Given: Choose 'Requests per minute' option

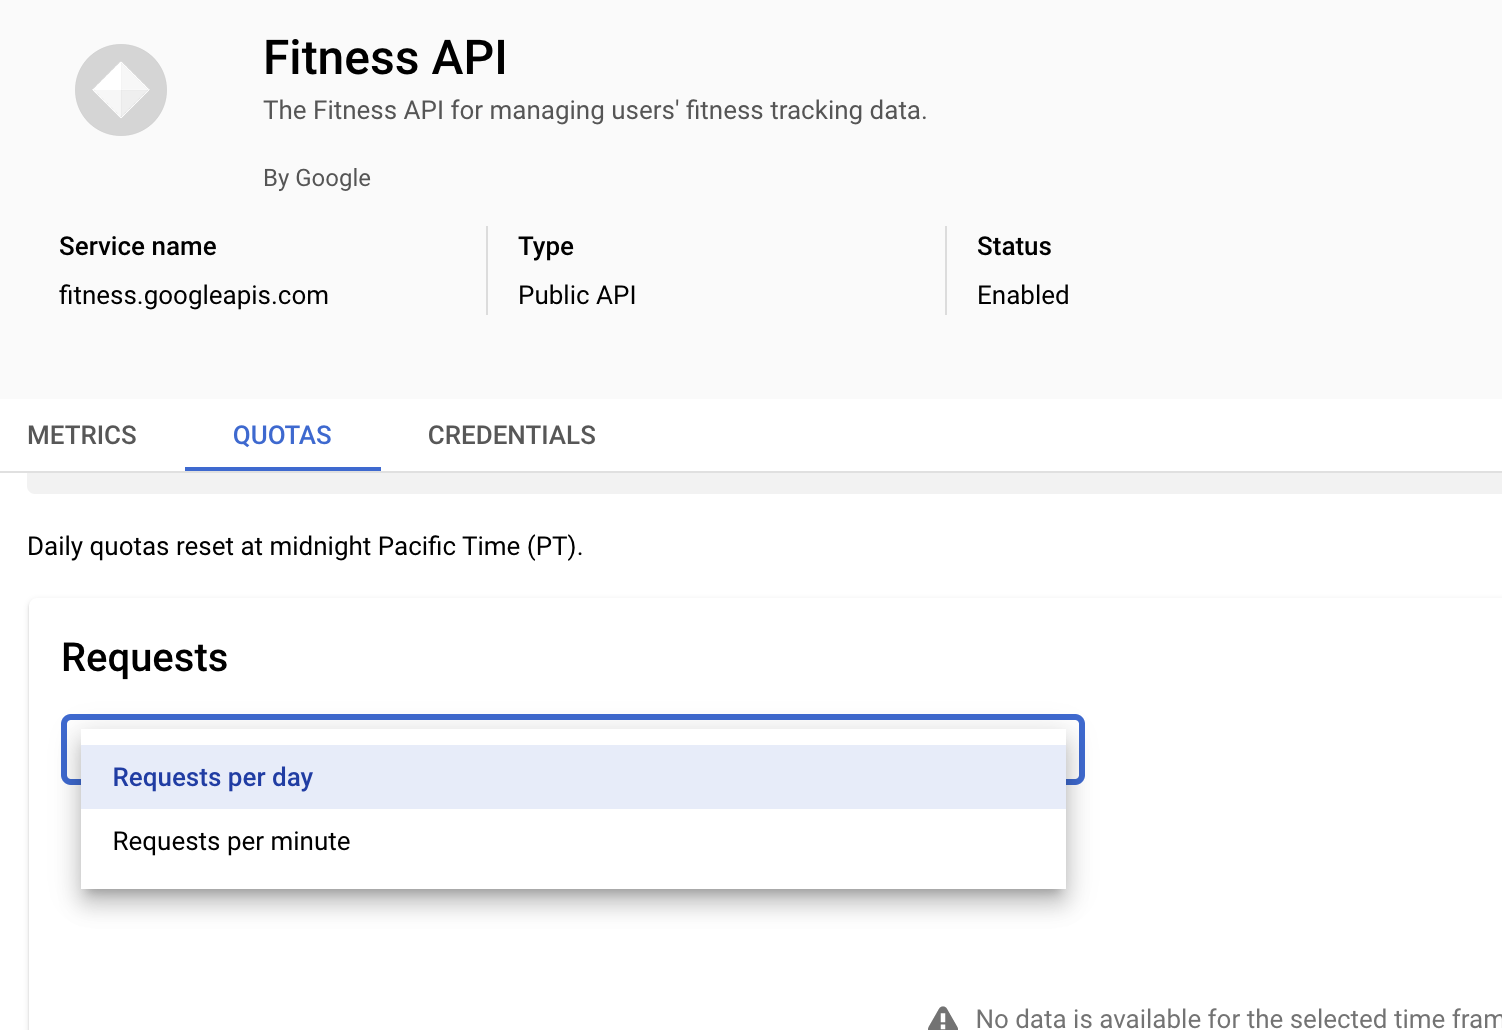Looking at the screenshot, I should tap(573, 841).
